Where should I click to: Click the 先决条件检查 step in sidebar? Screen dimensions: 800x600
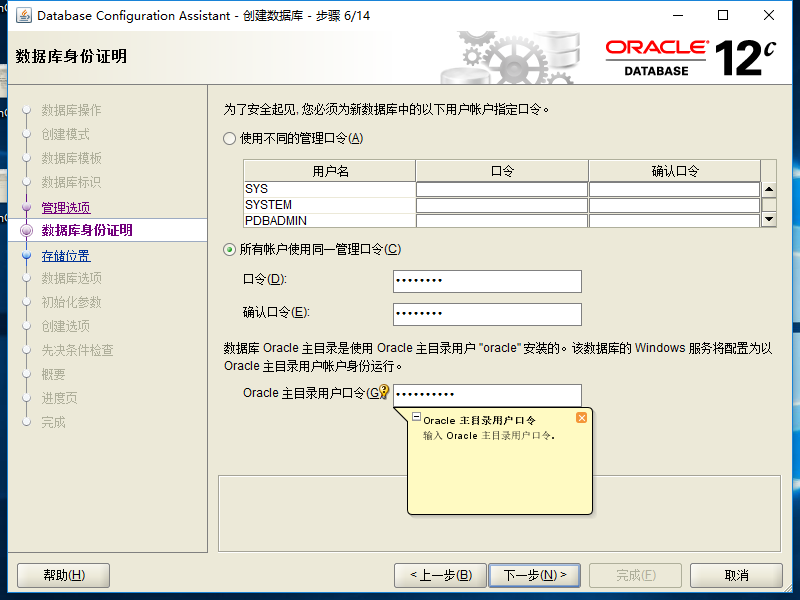[77, 350]
